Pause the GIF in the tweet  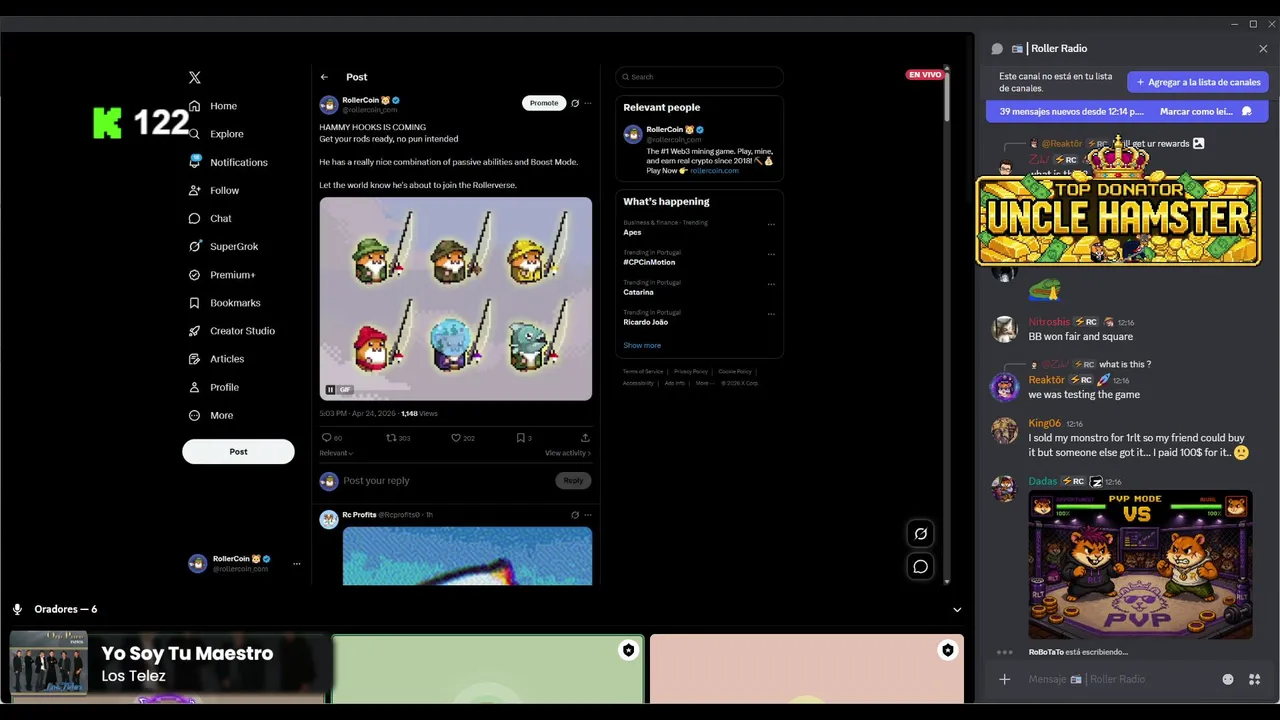[330, 390]
